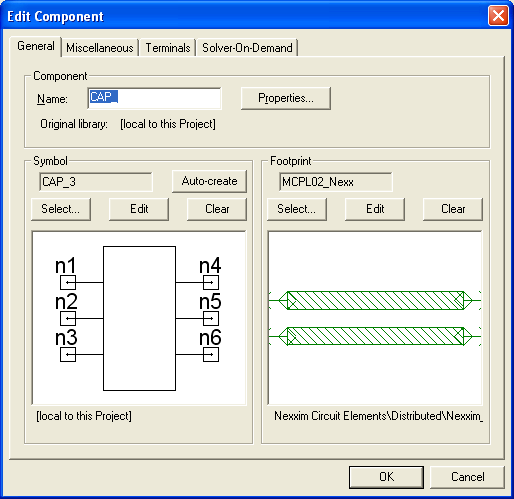
Task: Open component Properties dialog
Action: [x=286, y=98]
